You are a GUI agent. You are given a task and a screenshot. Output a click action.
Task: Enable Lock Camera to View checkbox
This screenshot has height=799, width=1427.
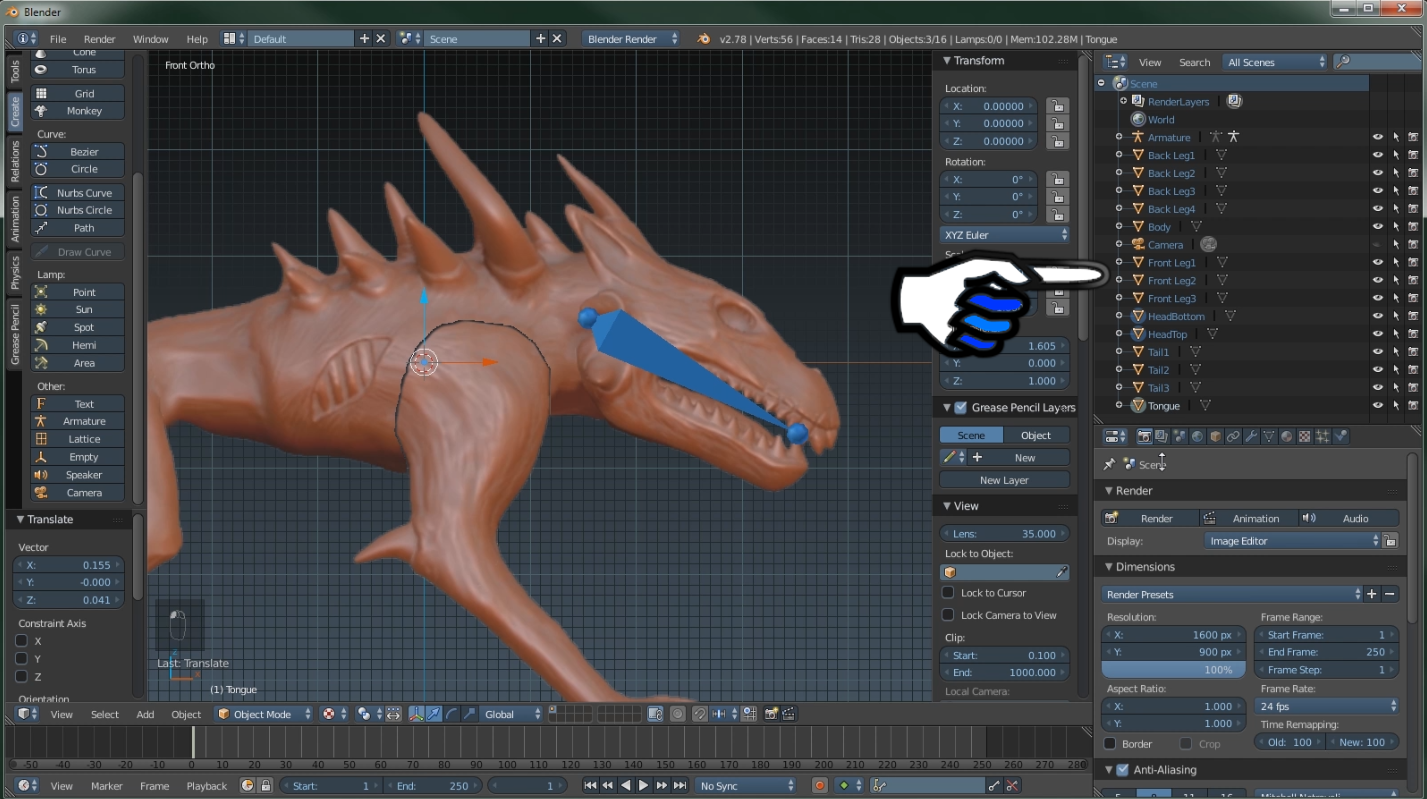click(948, 615)
